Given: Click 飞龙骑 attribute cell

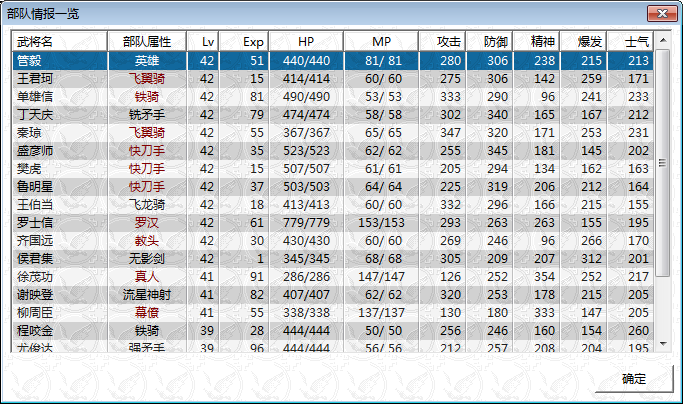Looking at the screenshot, I should click(x=147, y=205).
